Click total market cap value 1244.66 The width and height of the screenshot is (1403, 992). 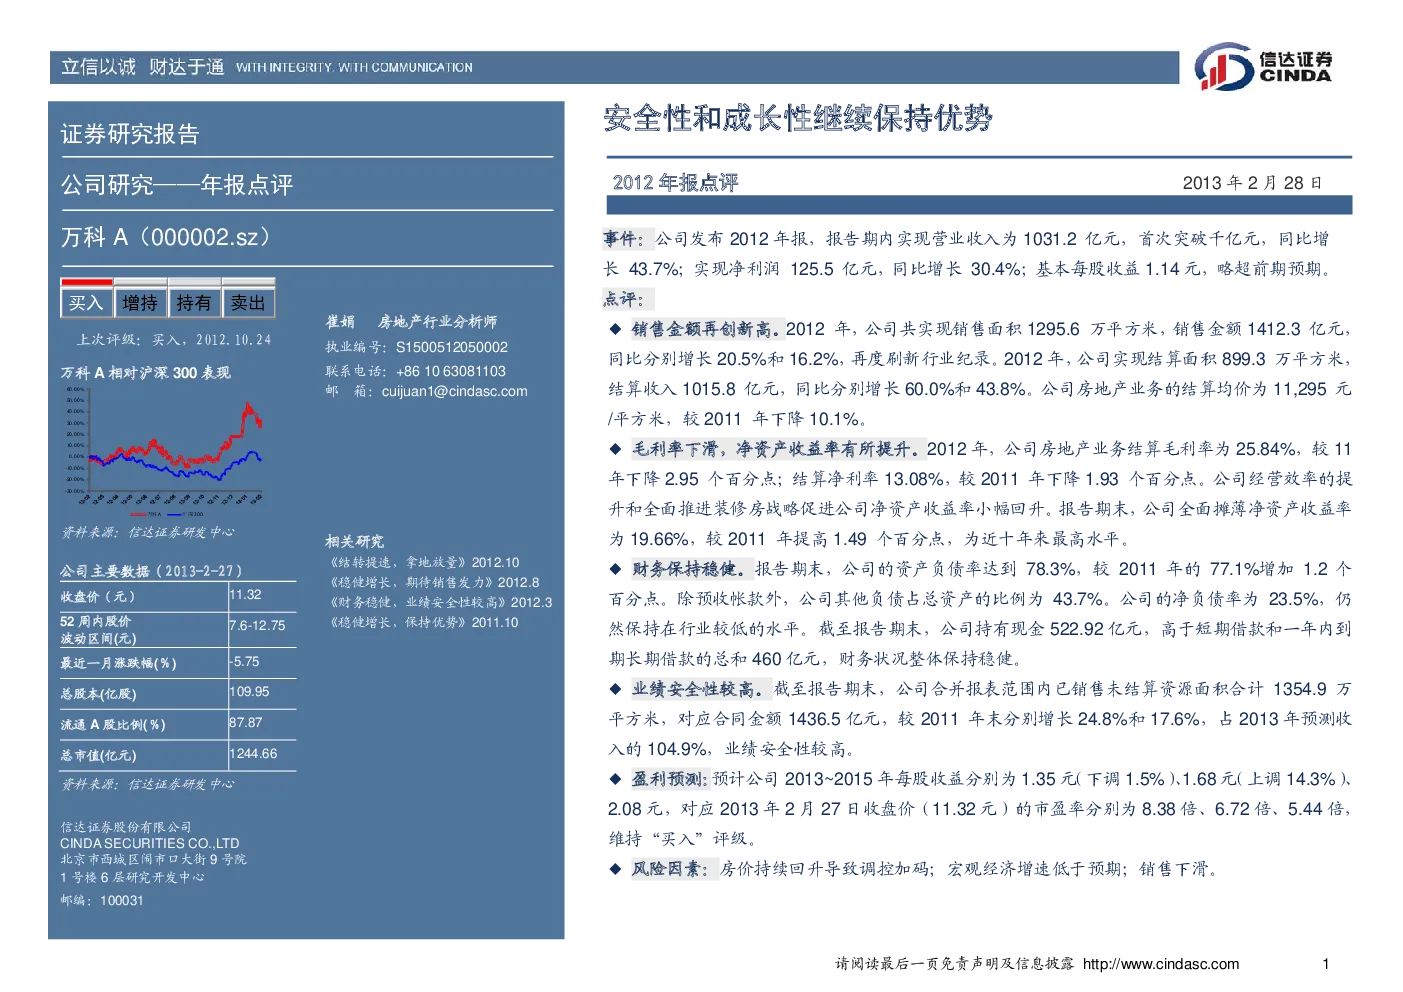point(253,753)
